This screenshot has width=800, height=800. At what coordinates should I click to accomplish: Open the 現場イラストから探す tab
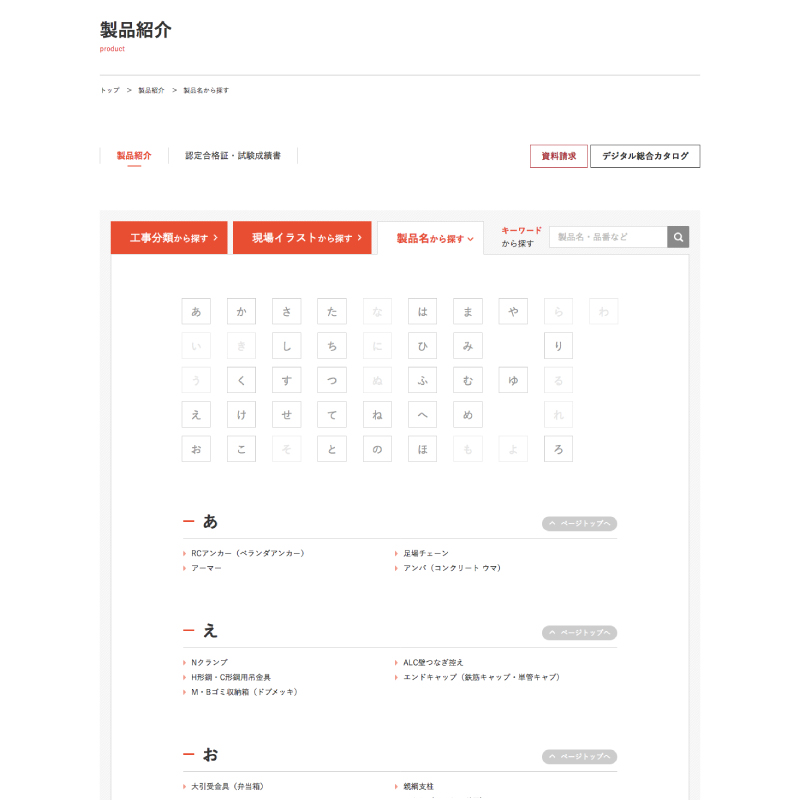pyautogui.click(x=302, y=238)
